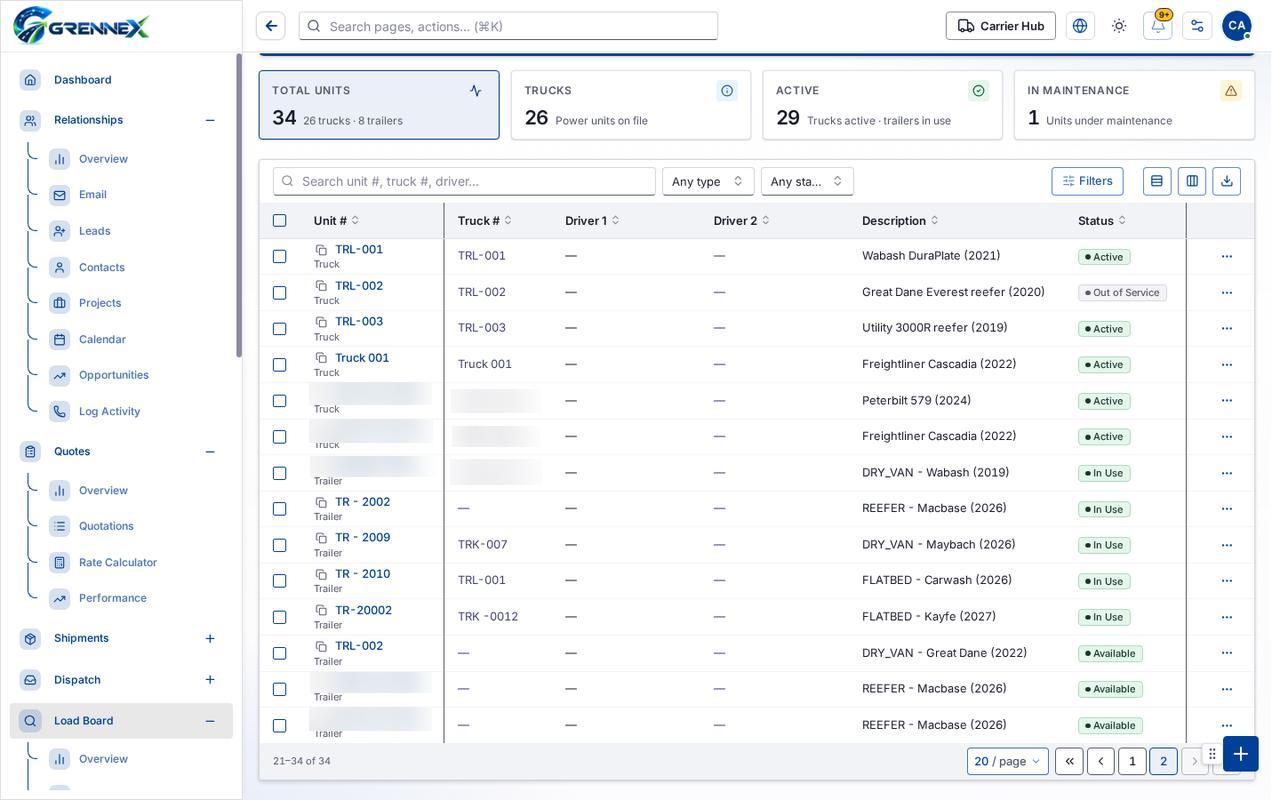Jump to first page of results
Viewport: 1280px width, 800px height.
(1069, 762)
